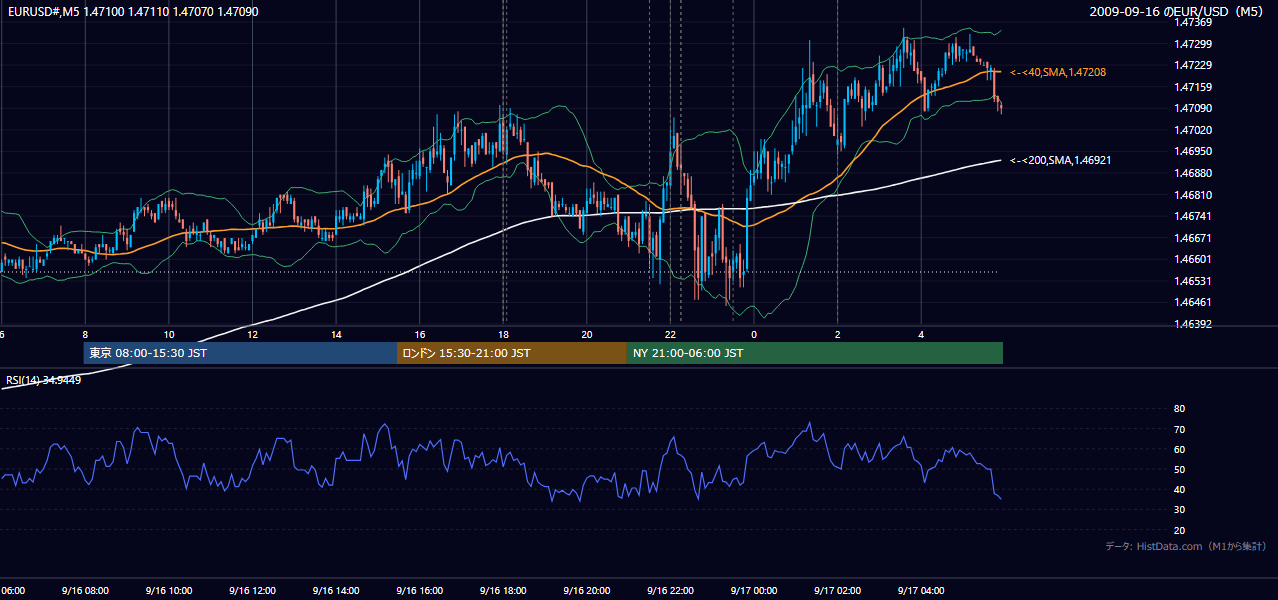Click the RSI scale level 40

pyautogui.click(x=1179, y=489)
